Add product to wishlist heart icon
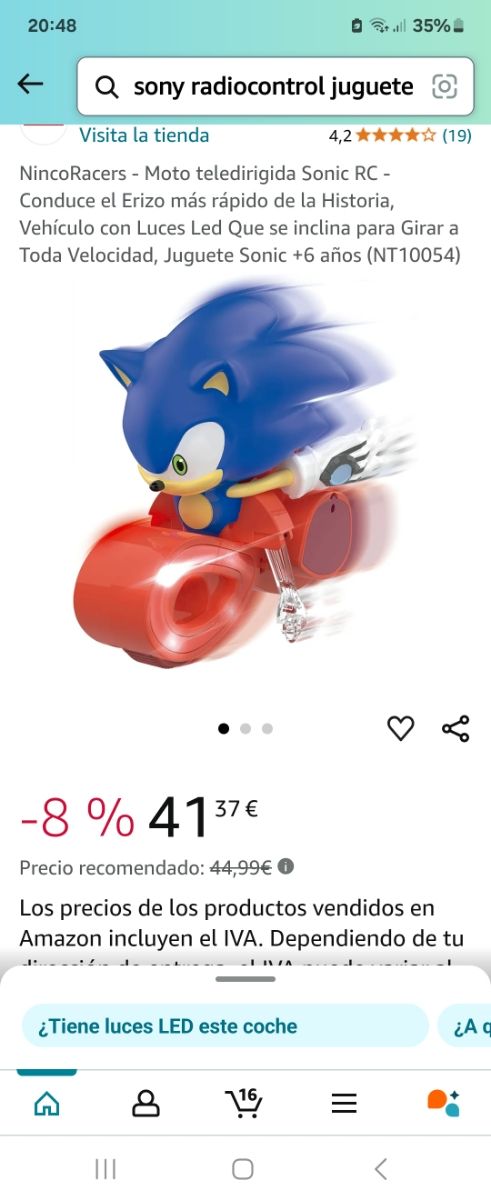 [400, 728]
